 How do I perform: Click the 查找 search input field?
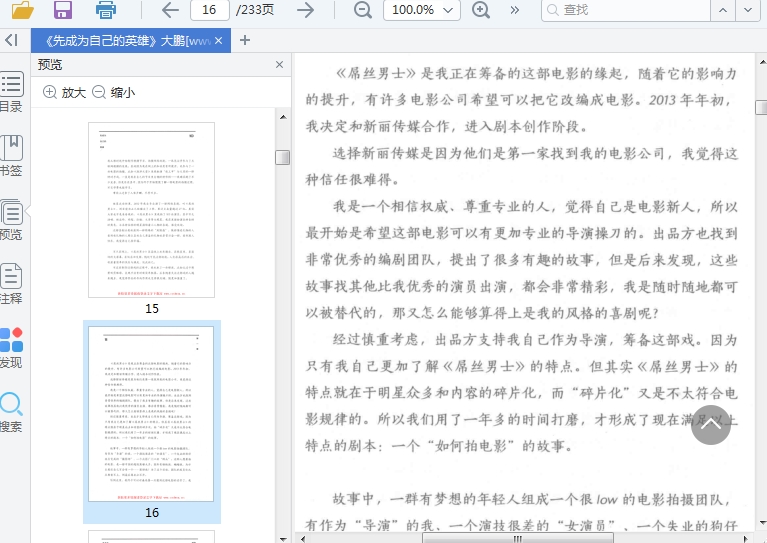[x=626, y=10]
